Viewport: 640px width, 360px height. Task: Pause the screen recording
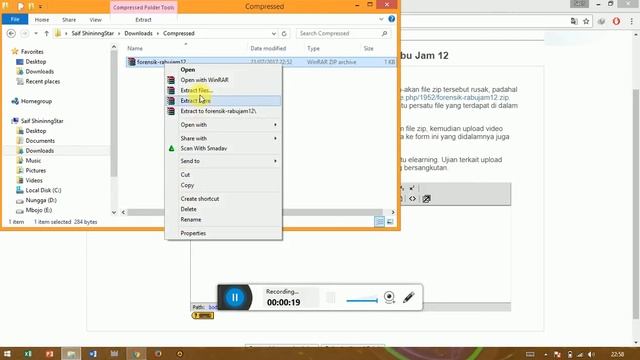pos(235,297)
